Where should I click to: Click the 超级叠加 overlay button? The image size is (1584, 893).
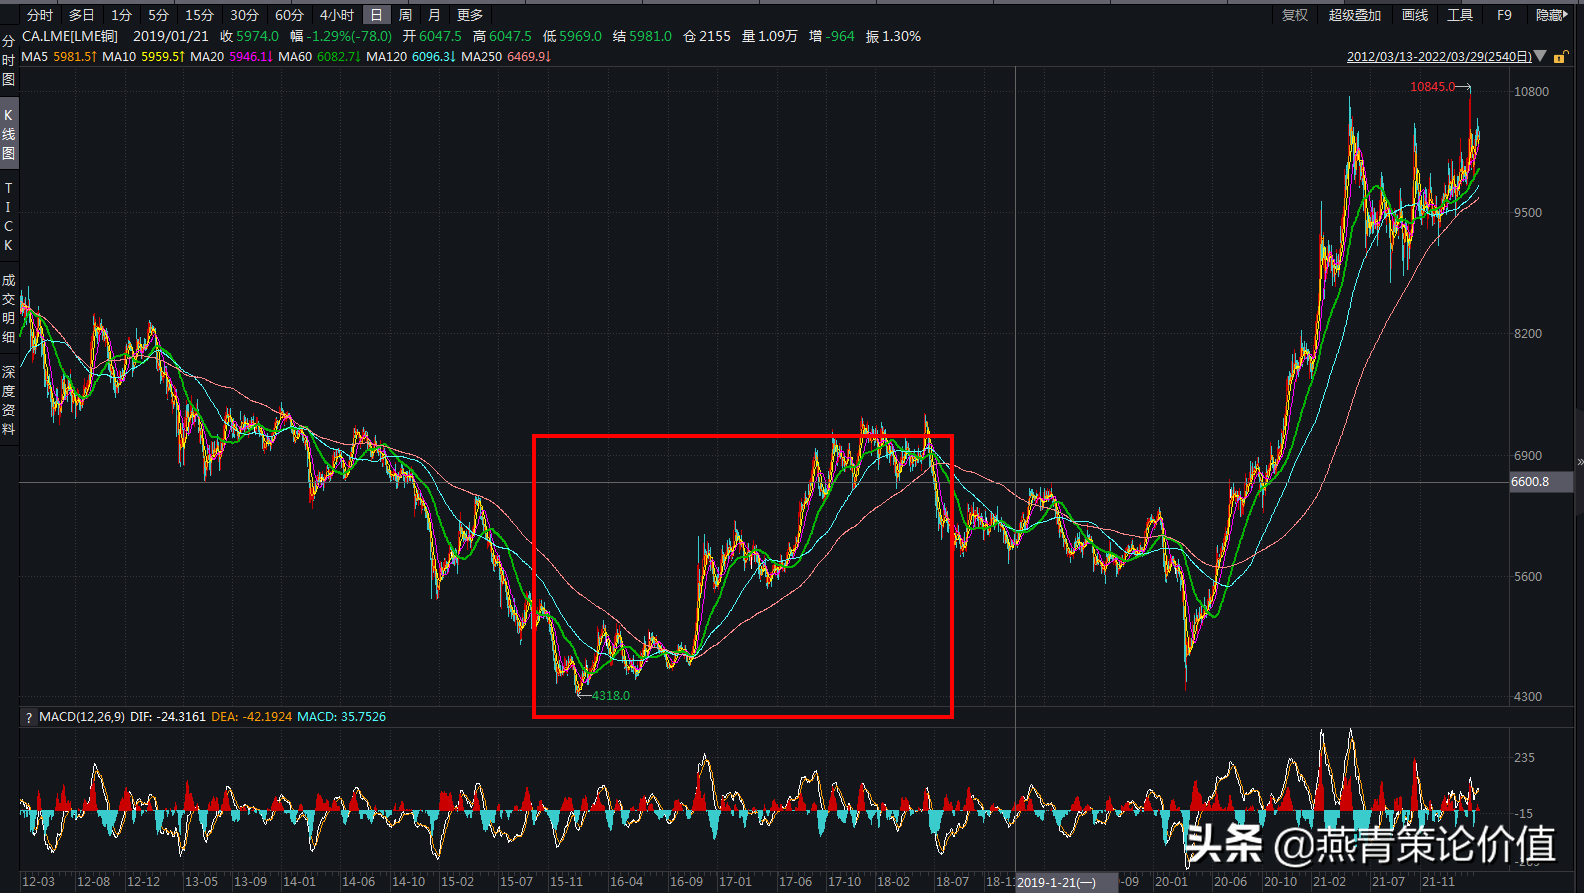(x=1354, y=15)
